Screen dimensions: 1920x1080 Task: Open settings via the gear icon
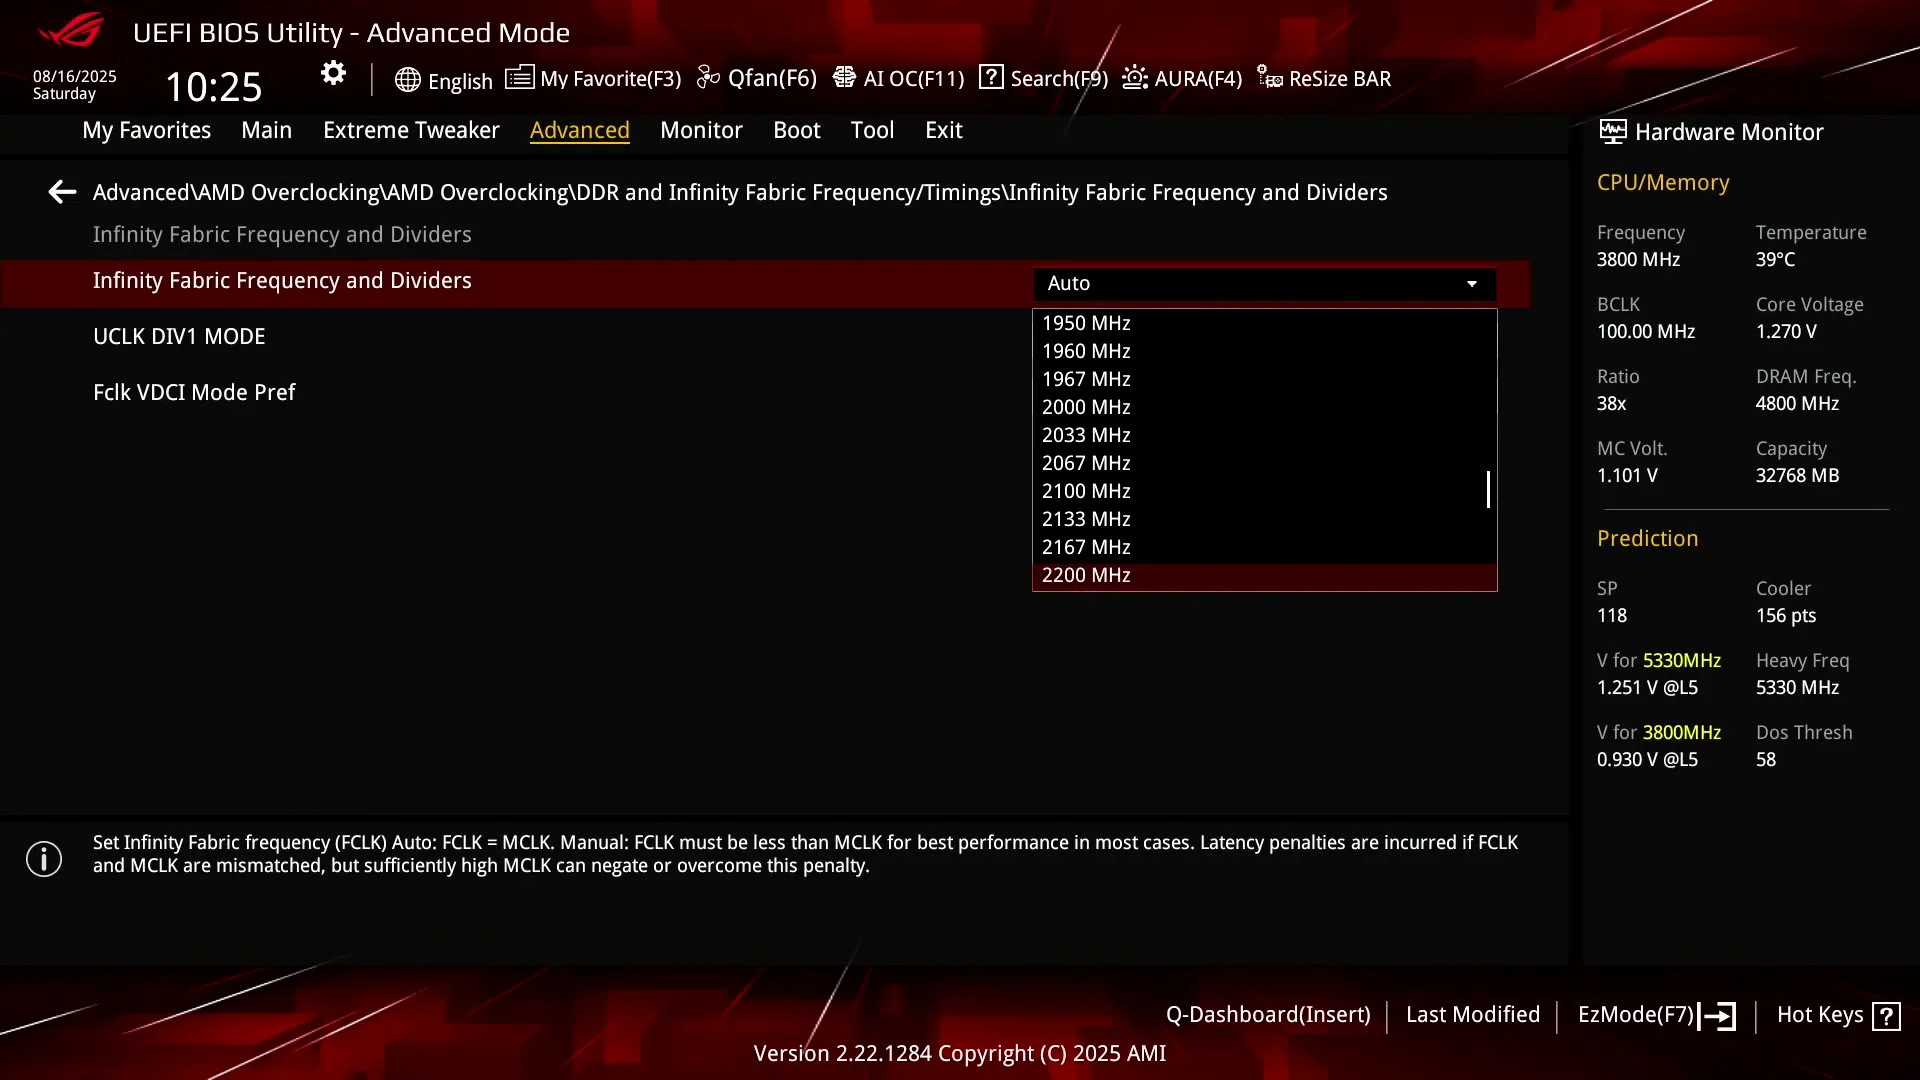[x=333, y=73]
